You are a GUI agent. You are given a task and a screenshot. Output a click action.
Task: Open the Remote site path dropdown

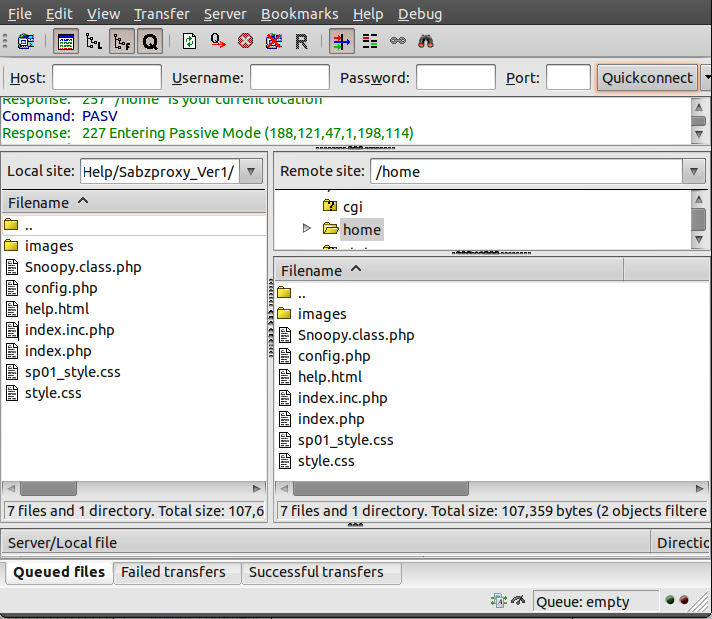(694, 171)
